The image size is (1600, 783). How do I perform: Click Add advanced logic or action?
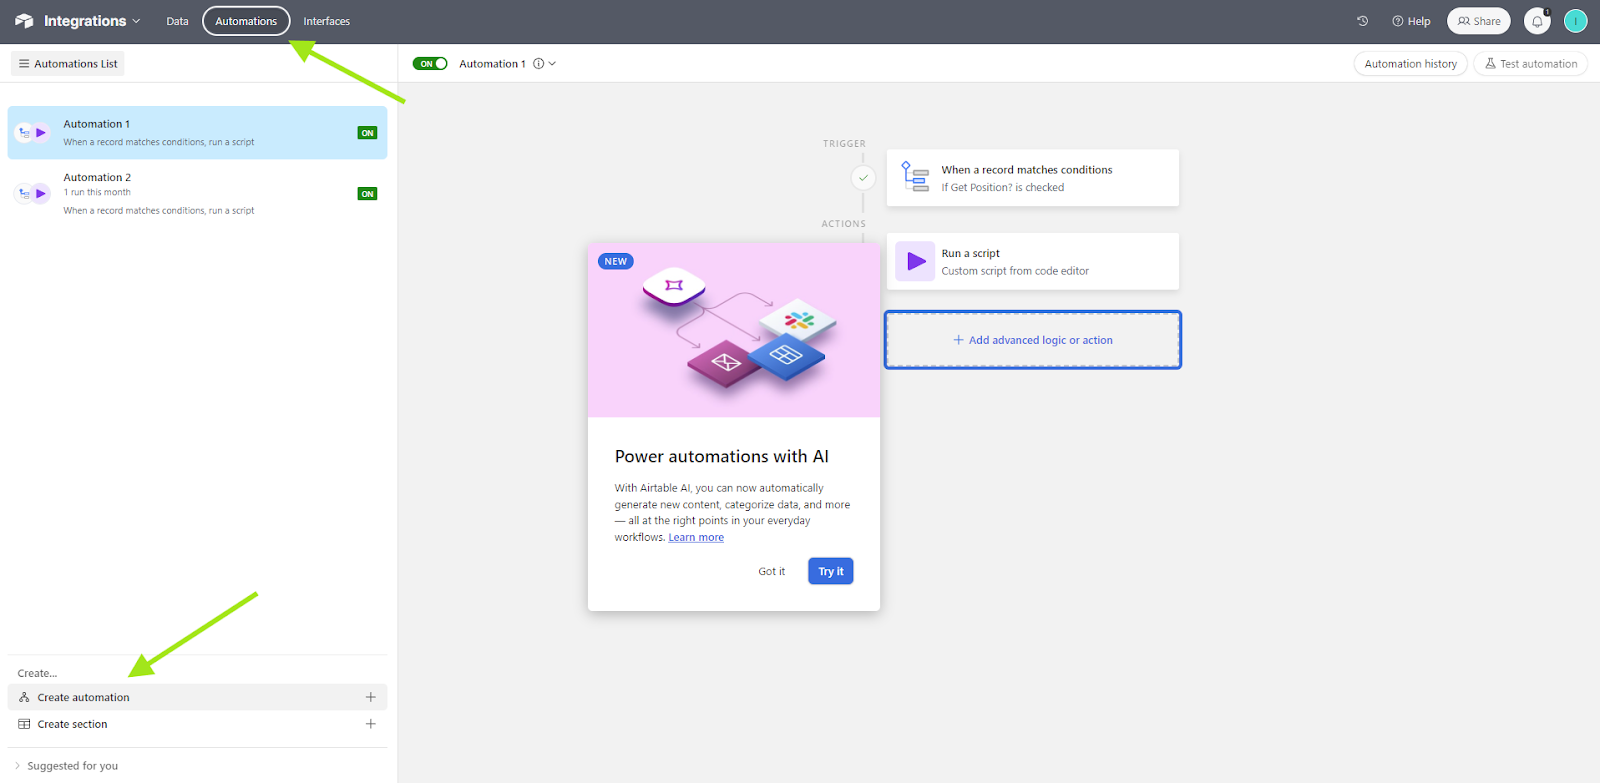(1033, 340)
